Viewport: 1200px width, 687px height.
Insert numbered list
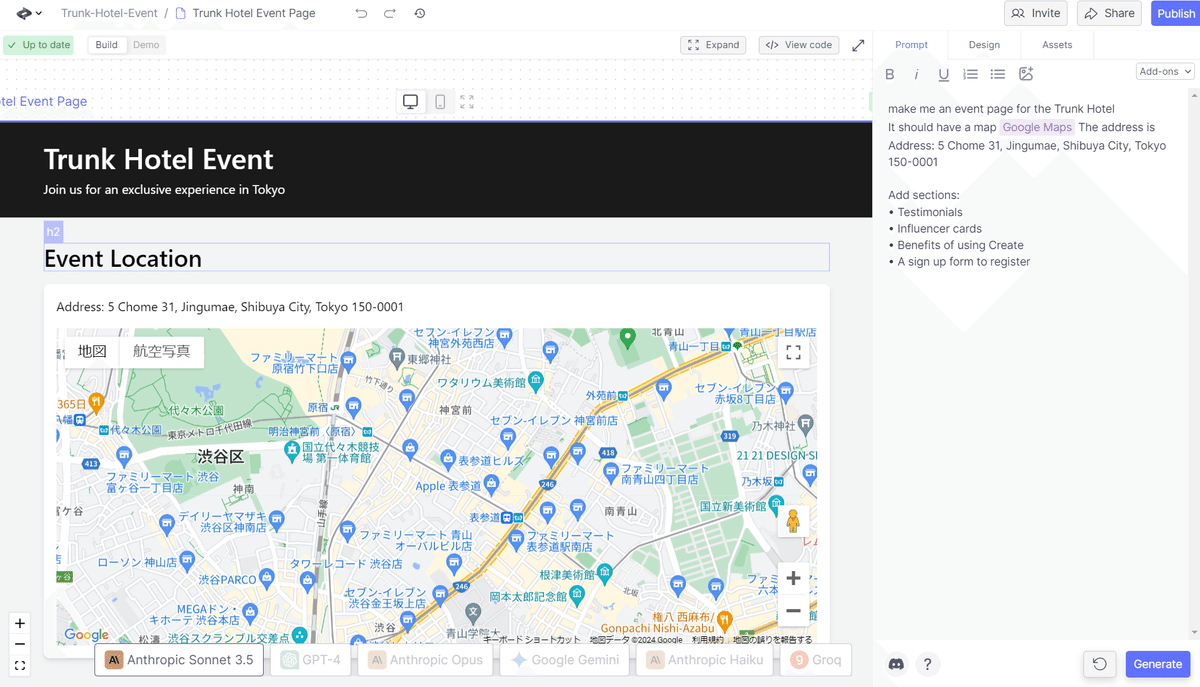pyautogui.click(x=970, y=74)
